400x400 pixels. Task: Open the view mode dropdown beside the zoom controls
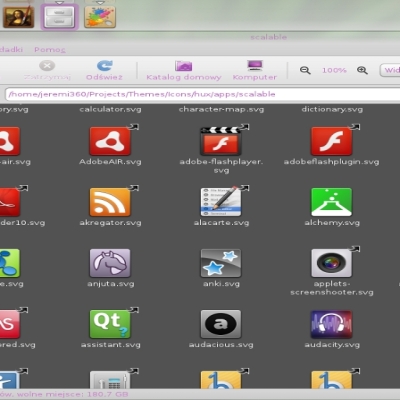[x=390, y=70]
